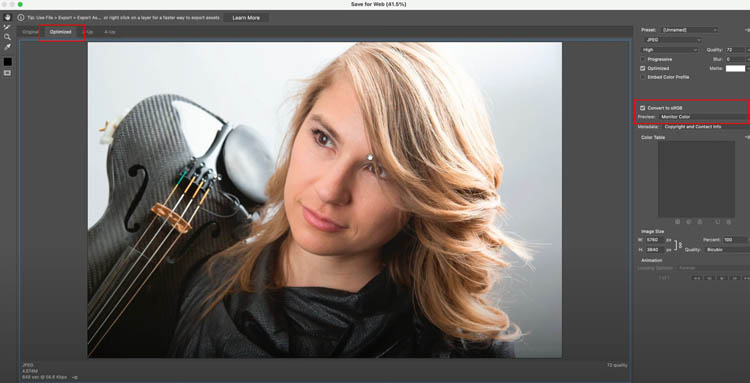This screenshot has height=383, width=750.
Task: Open the JPEG file format dropdown
Action: tap(672, 40)
